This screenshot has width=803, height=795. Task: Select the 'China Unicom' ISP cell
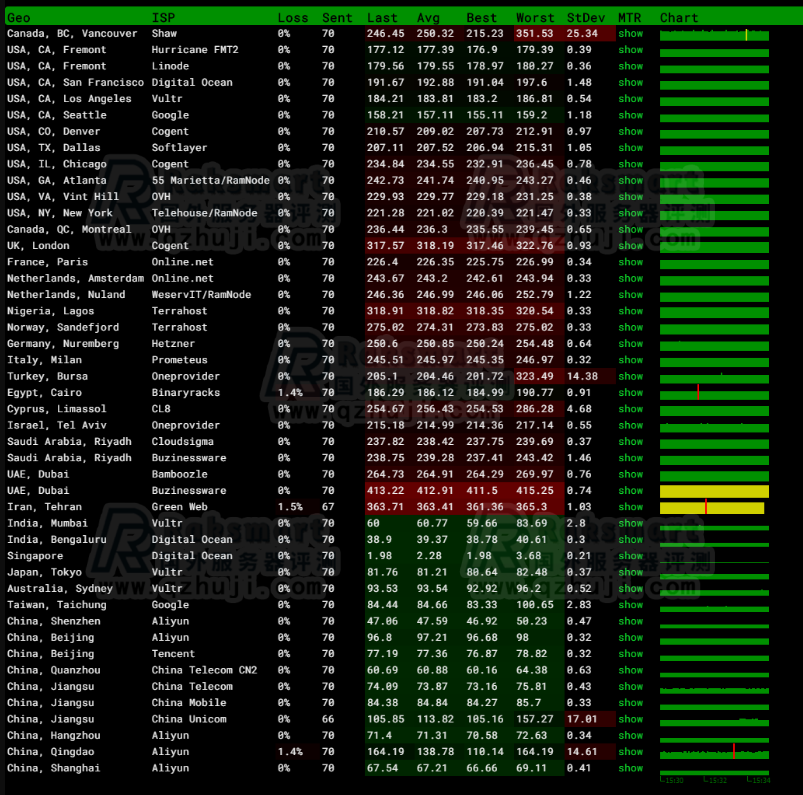[189, 719]
